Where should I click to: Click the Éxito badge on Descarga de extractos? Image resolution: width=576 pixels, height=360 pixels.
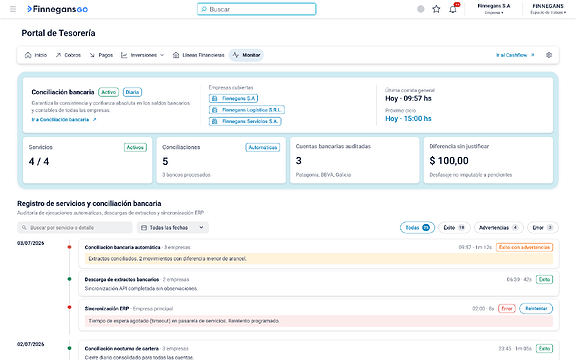tap(544, 280)
